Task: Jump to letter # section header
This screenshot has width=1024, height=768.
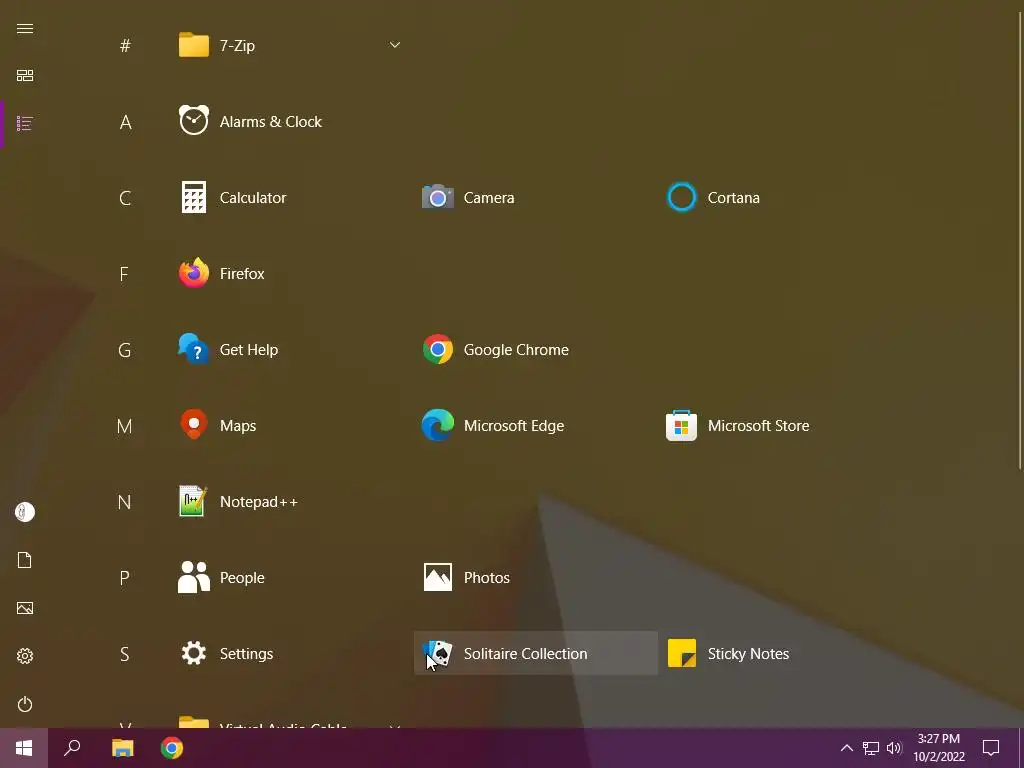Action: (x=125, y=45)
